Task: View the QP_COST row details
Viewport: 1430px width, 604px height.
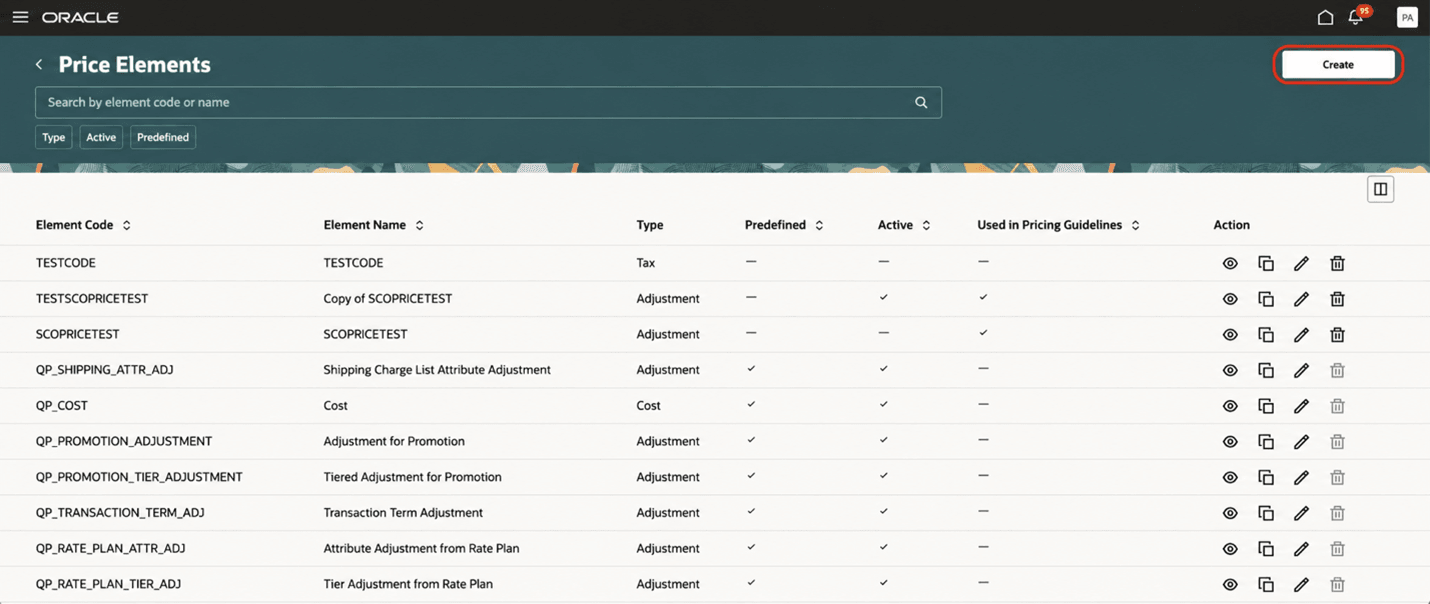Action: pyautogui.click(x=1230, y=406)
